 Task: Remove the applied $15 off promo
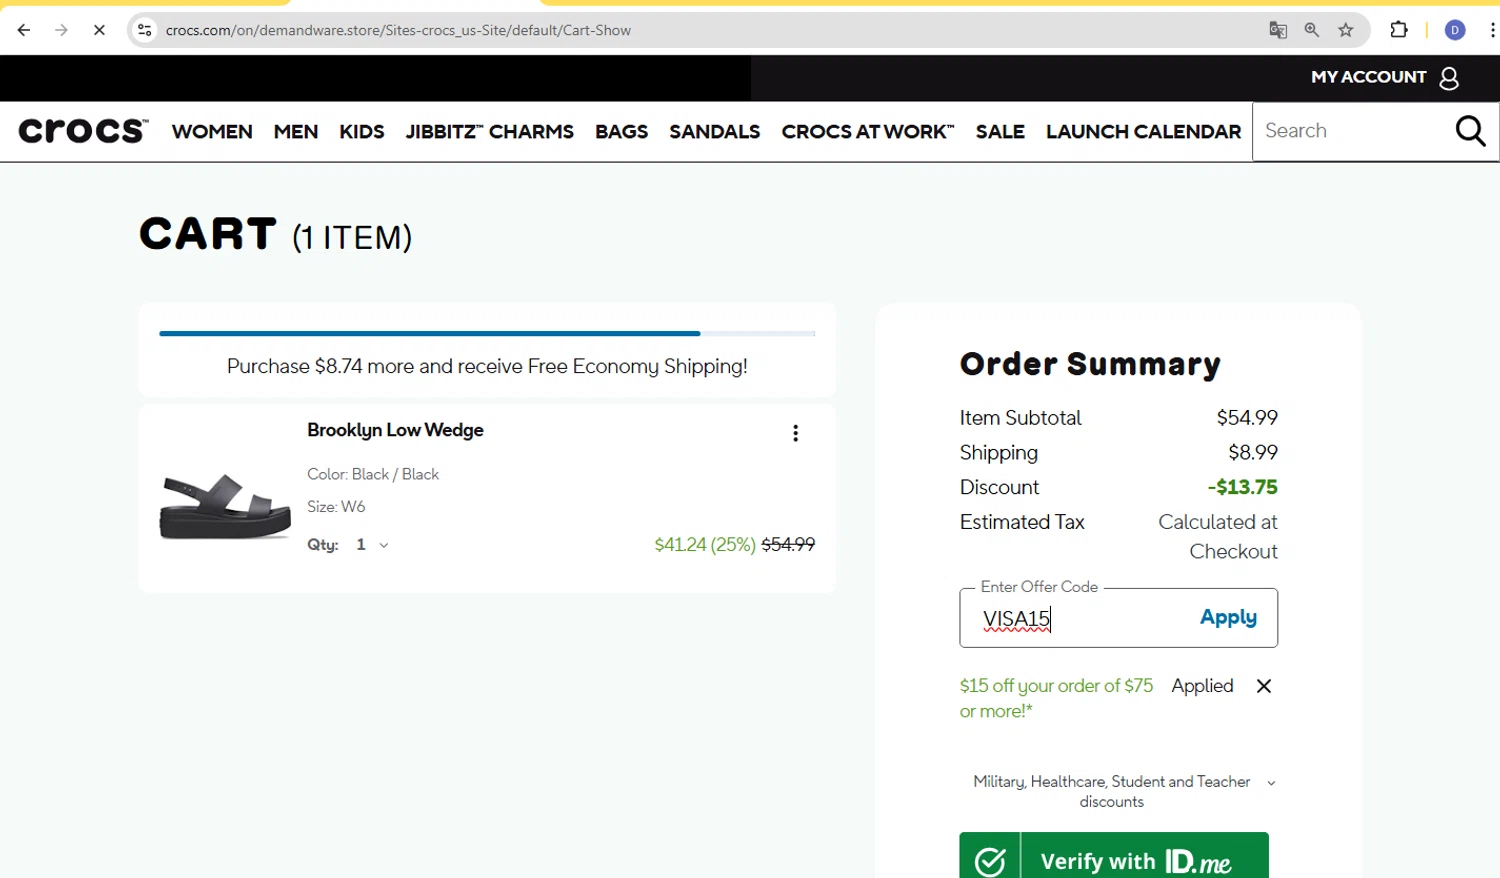[1264, 686]
